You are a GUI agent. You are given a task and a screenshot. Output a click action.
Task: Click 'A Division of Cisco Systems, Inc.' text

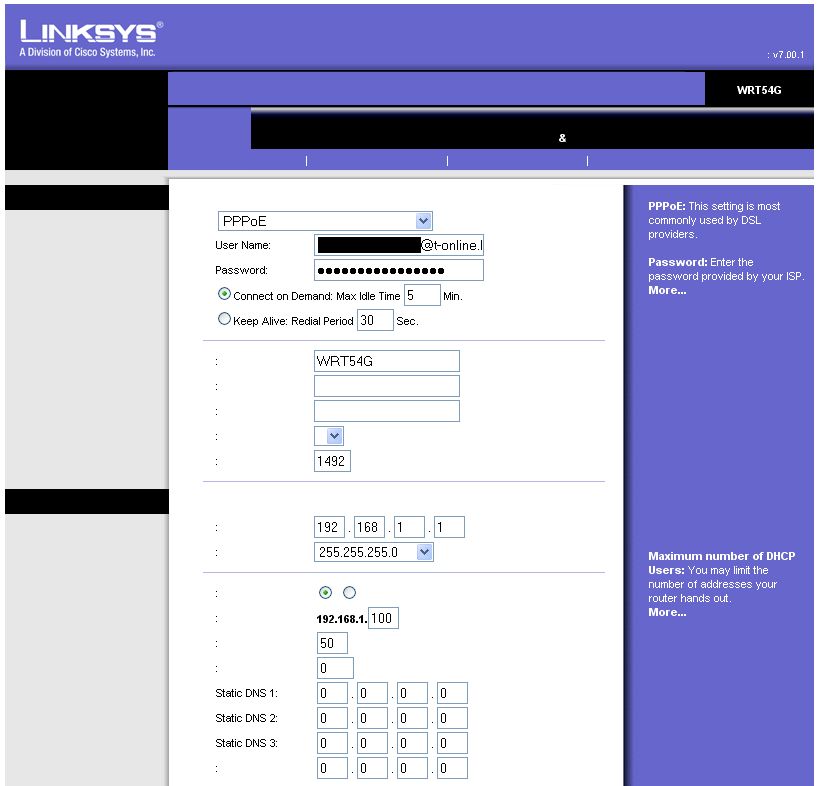pos(88,52)
